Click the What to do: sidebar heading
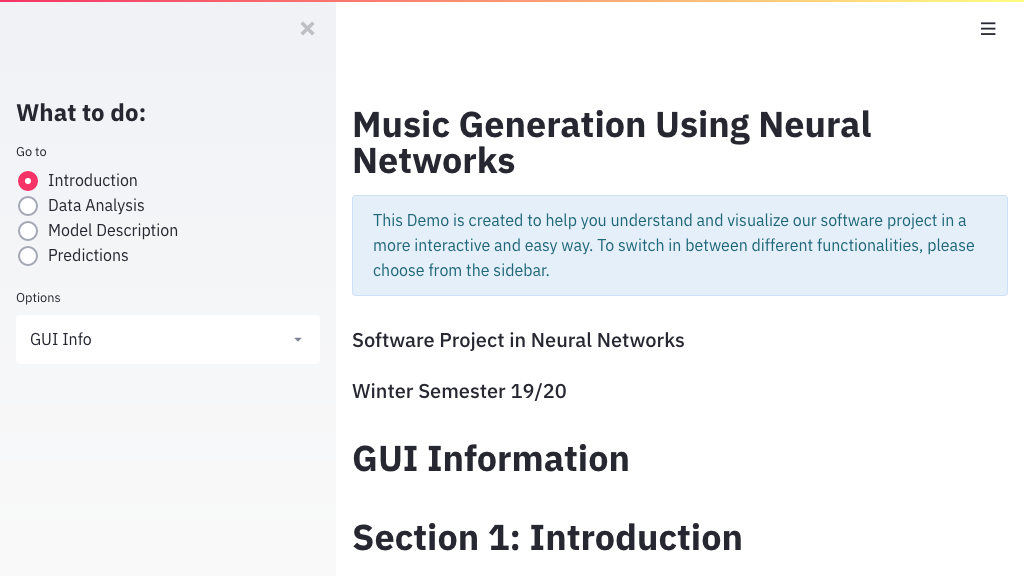The width and height of the screenshot is (1024, 576). click(x=81, y=113)
